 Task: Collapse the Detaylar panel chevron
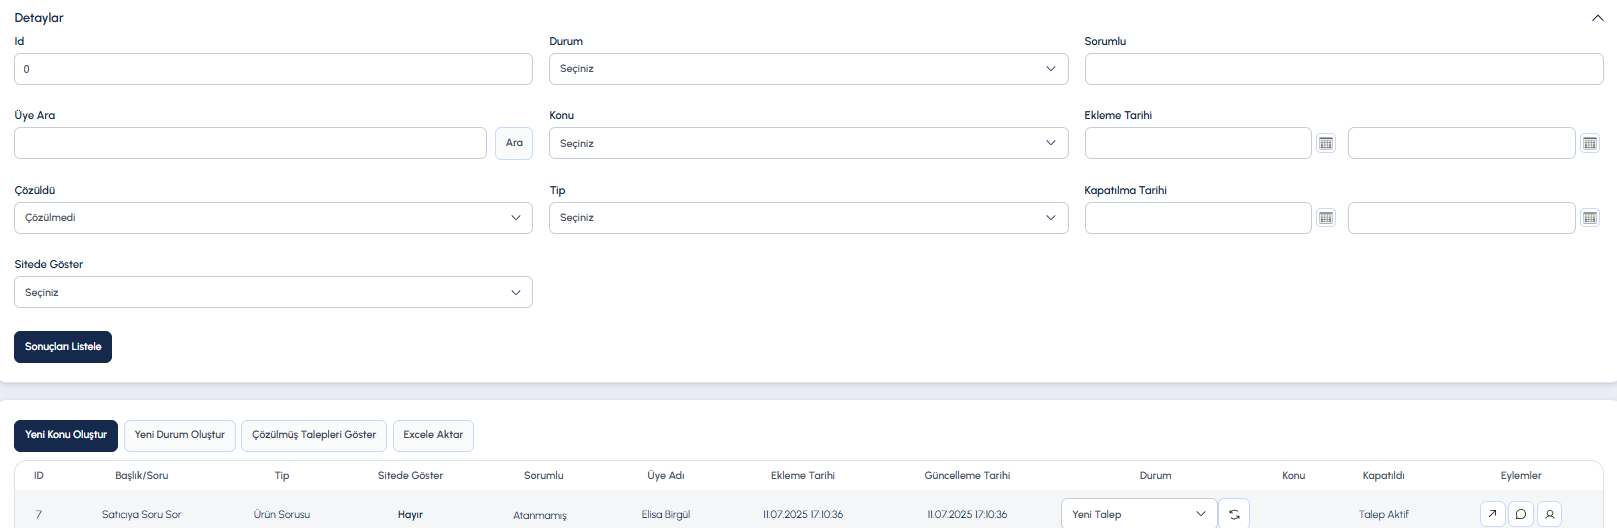[1597, 18]
